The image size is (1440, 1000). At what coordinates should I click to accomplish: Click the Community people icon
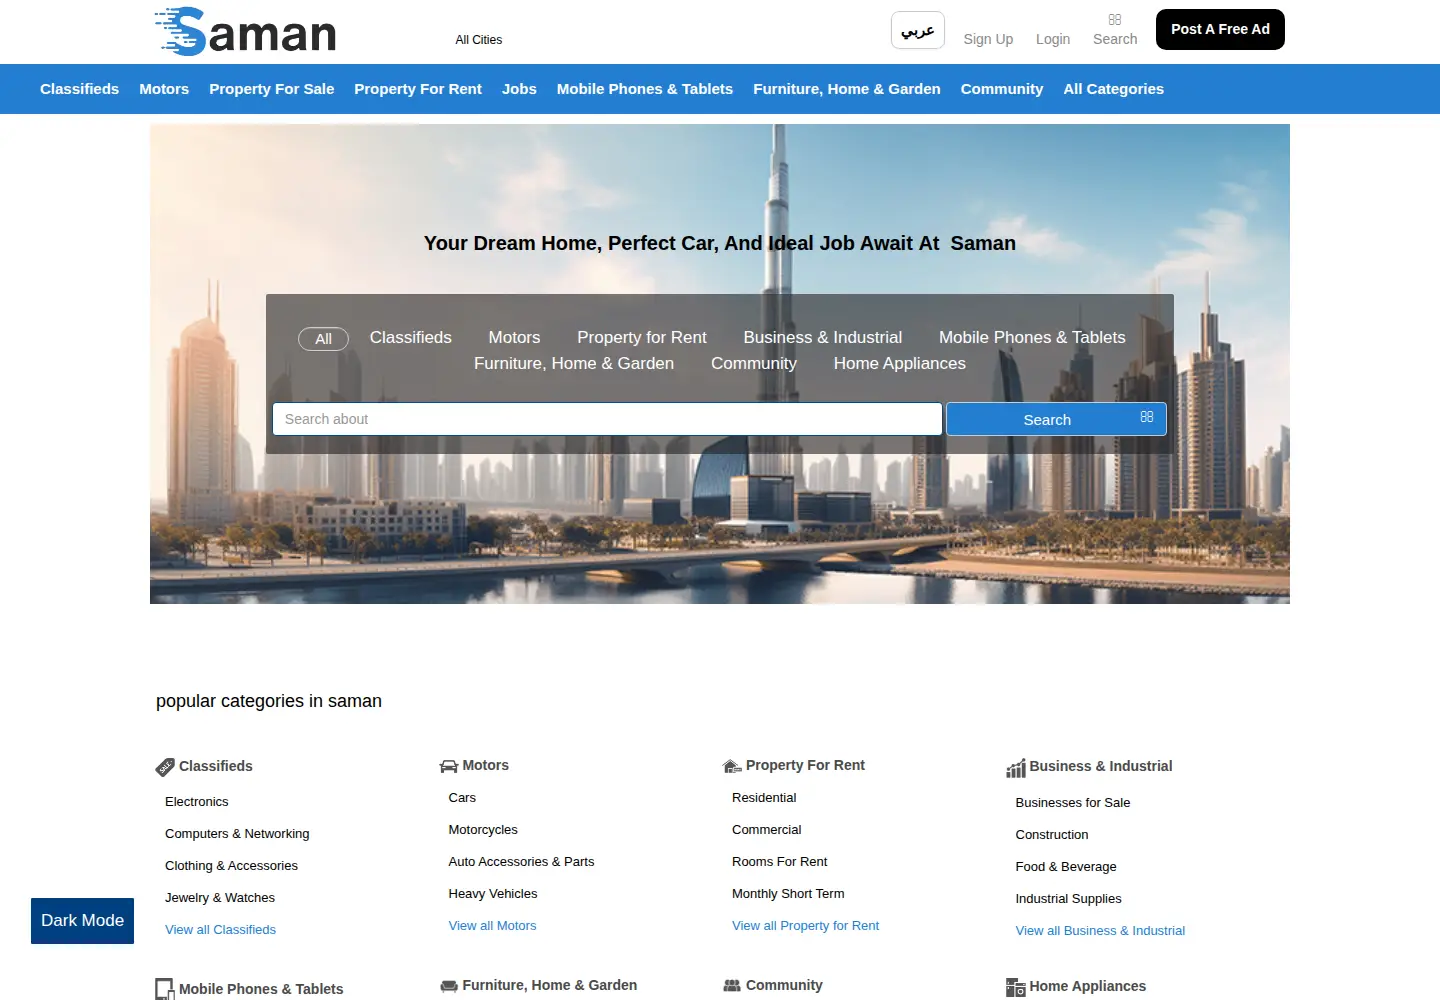click(732, 986)
